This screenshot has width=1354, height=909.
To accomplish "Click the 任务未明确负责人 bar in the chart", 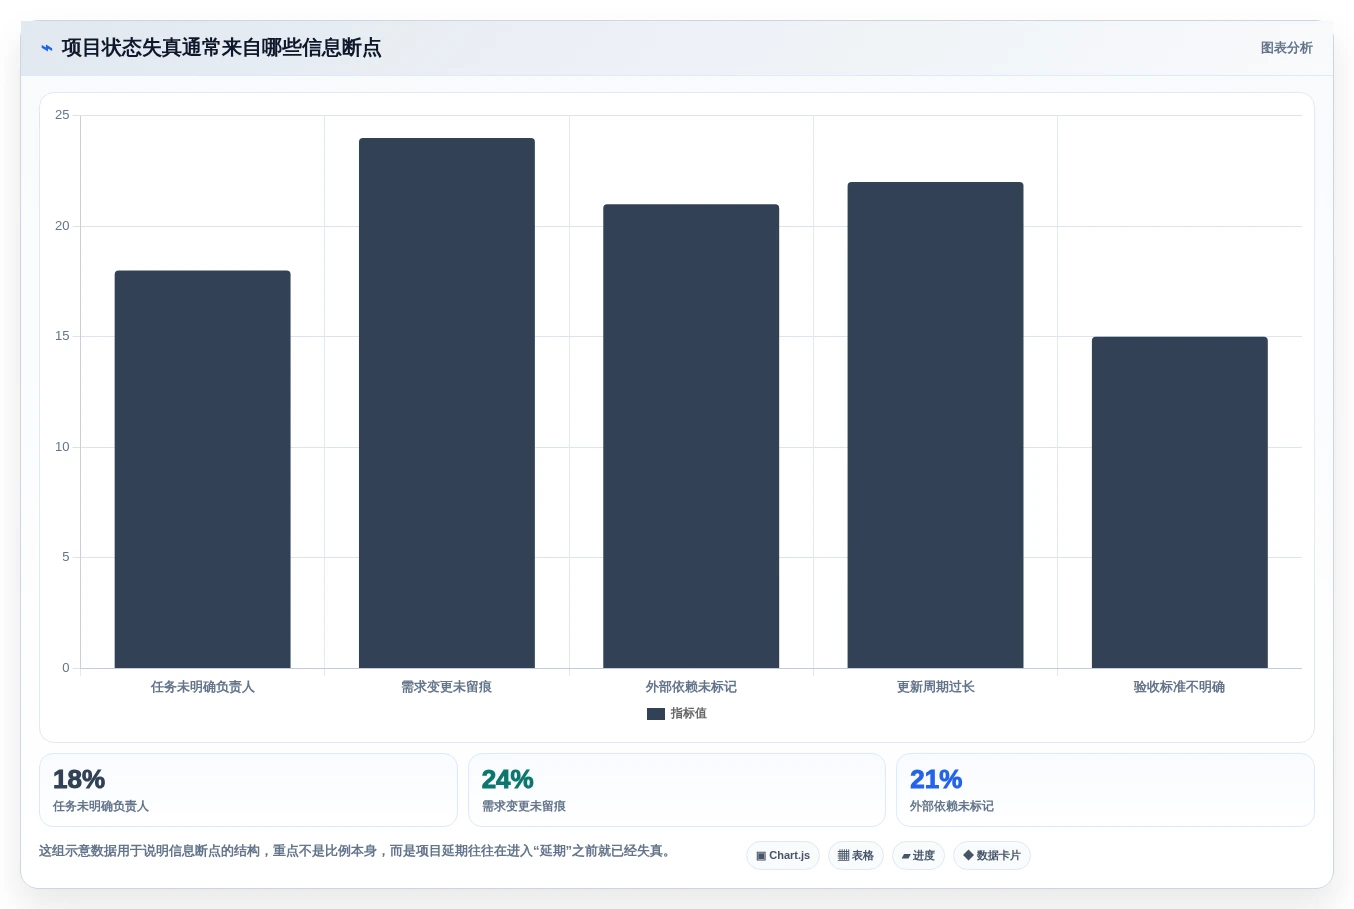I will click(203, 469).
